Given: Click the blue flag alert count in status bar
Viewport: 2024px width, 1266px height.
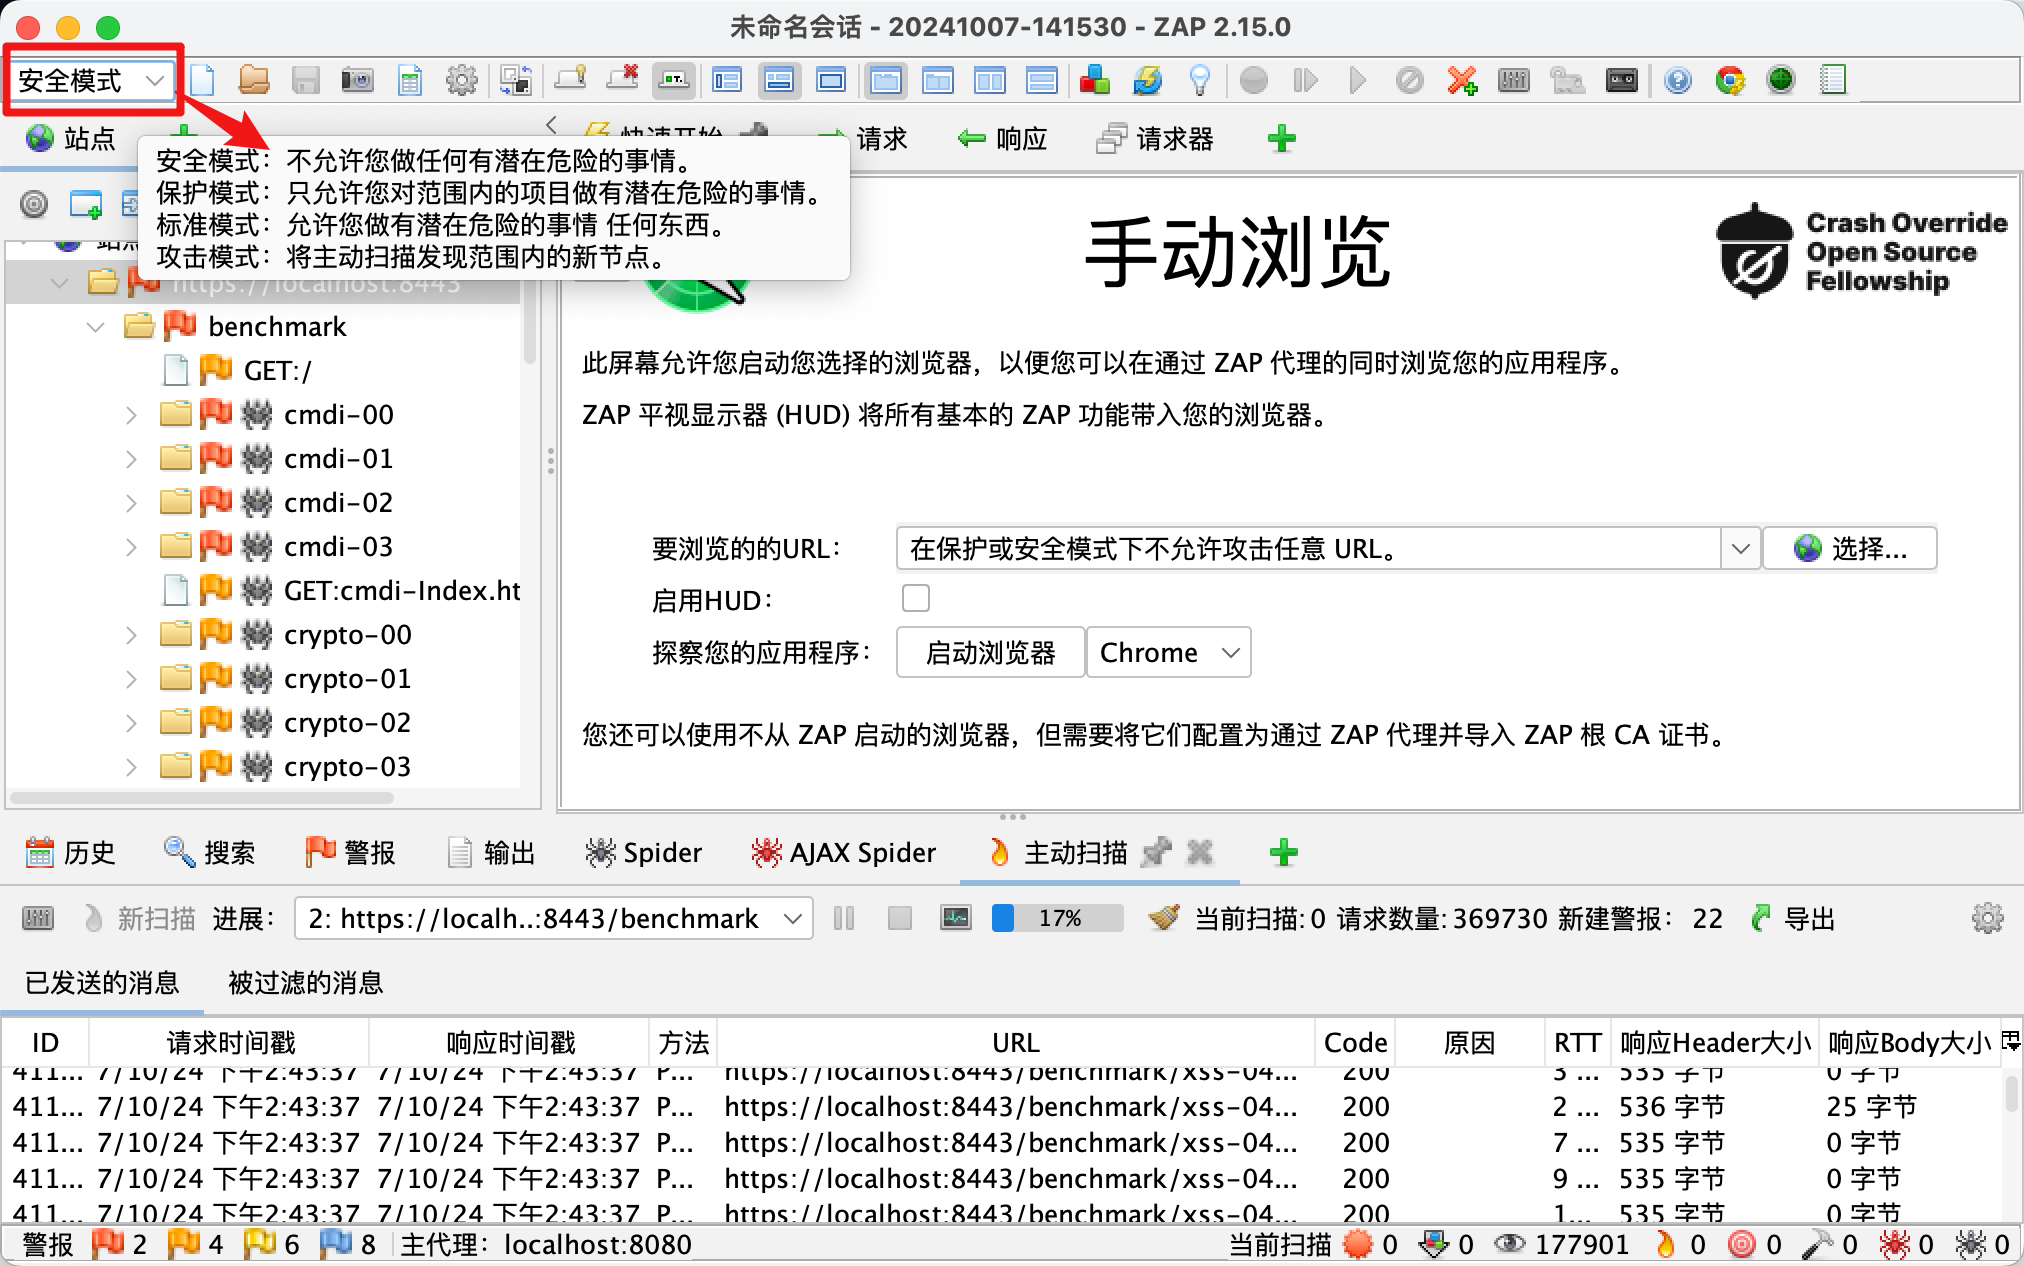Looking at the screenshot, I should tap(348, 1244).
